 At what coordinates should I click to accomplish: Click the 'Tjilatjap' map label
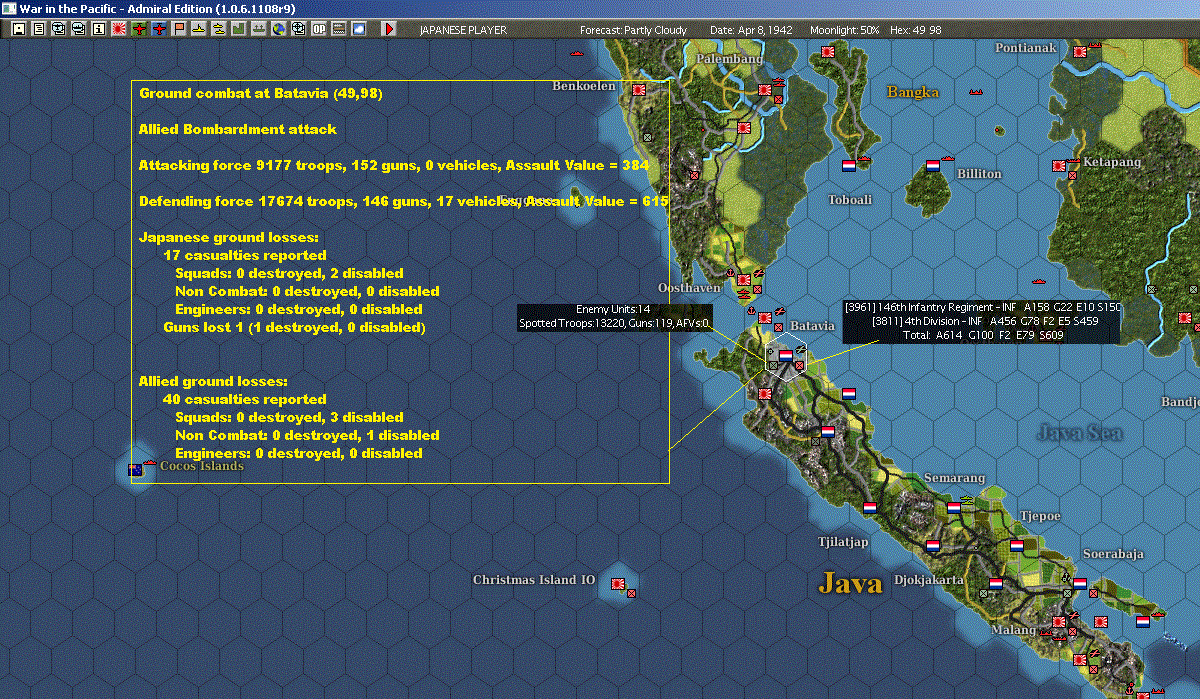843,542
